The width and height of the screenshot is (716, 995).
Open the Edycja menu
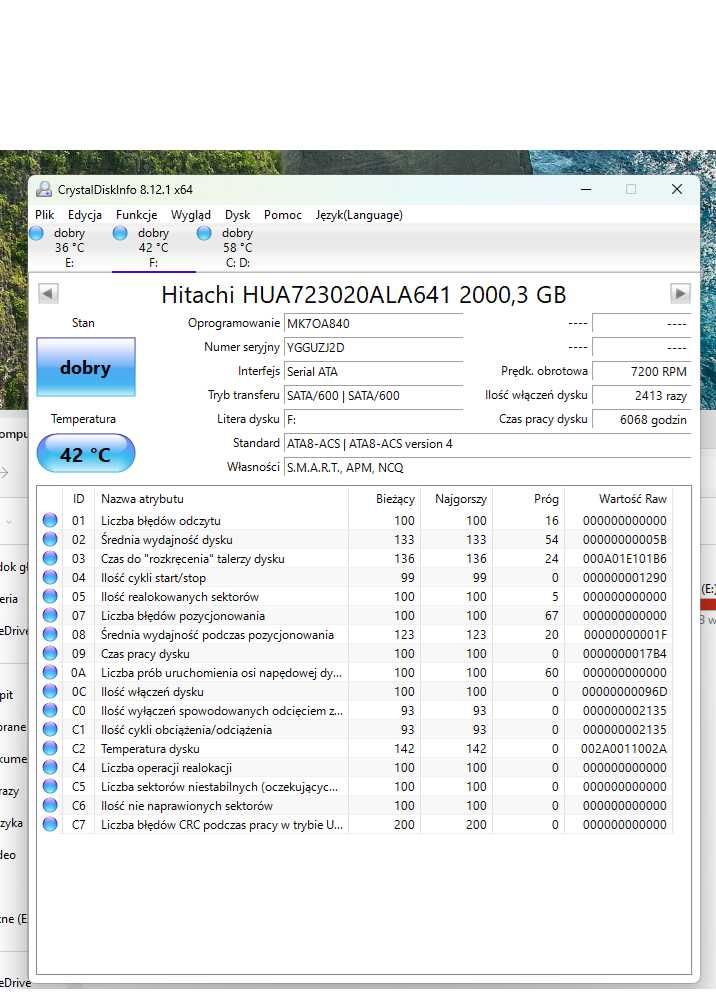click(84, 214)
